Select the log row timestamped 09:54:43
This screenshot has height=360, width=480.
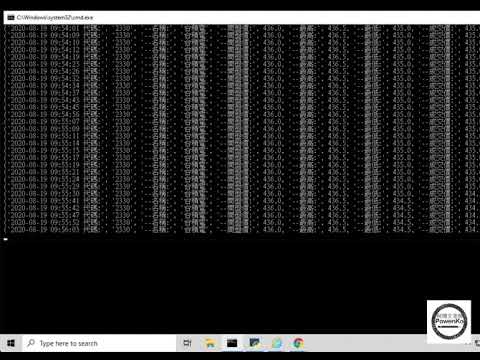242,100
